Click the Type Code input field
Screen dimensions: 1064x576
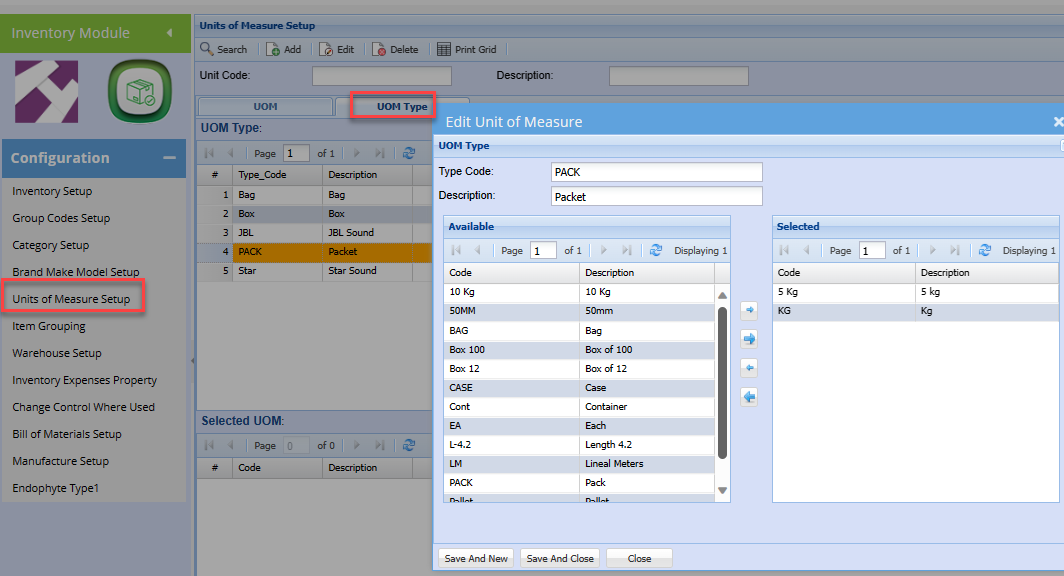pos(656,172)
